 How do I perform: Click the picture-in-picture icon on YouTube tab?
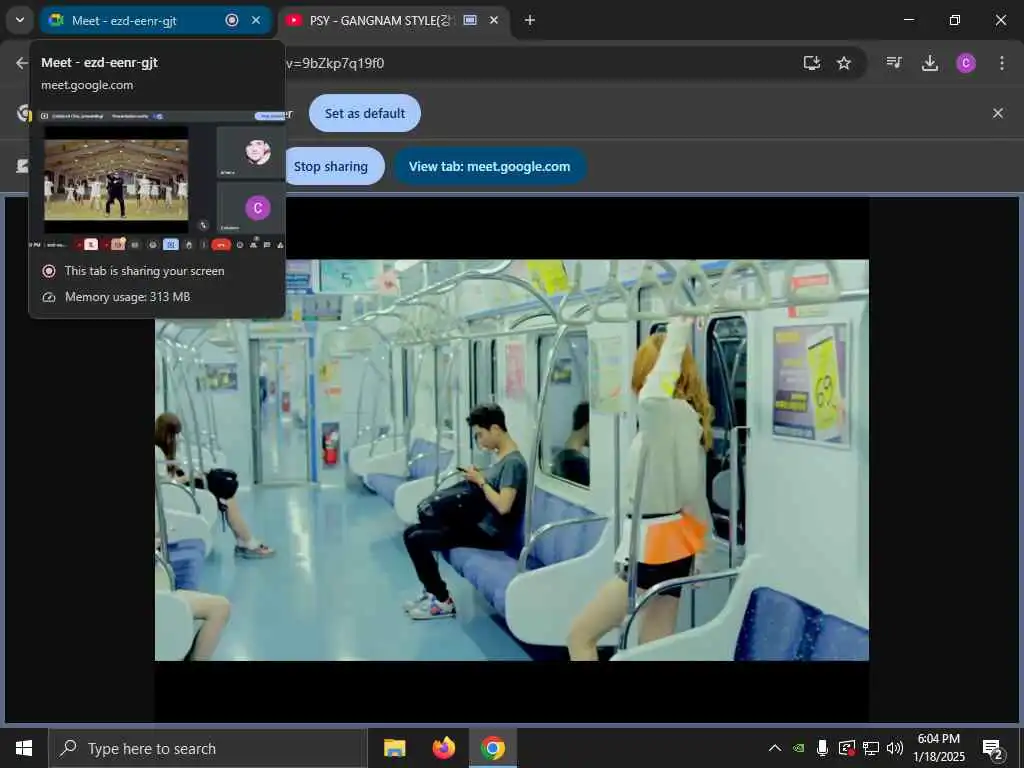point(470,20)
